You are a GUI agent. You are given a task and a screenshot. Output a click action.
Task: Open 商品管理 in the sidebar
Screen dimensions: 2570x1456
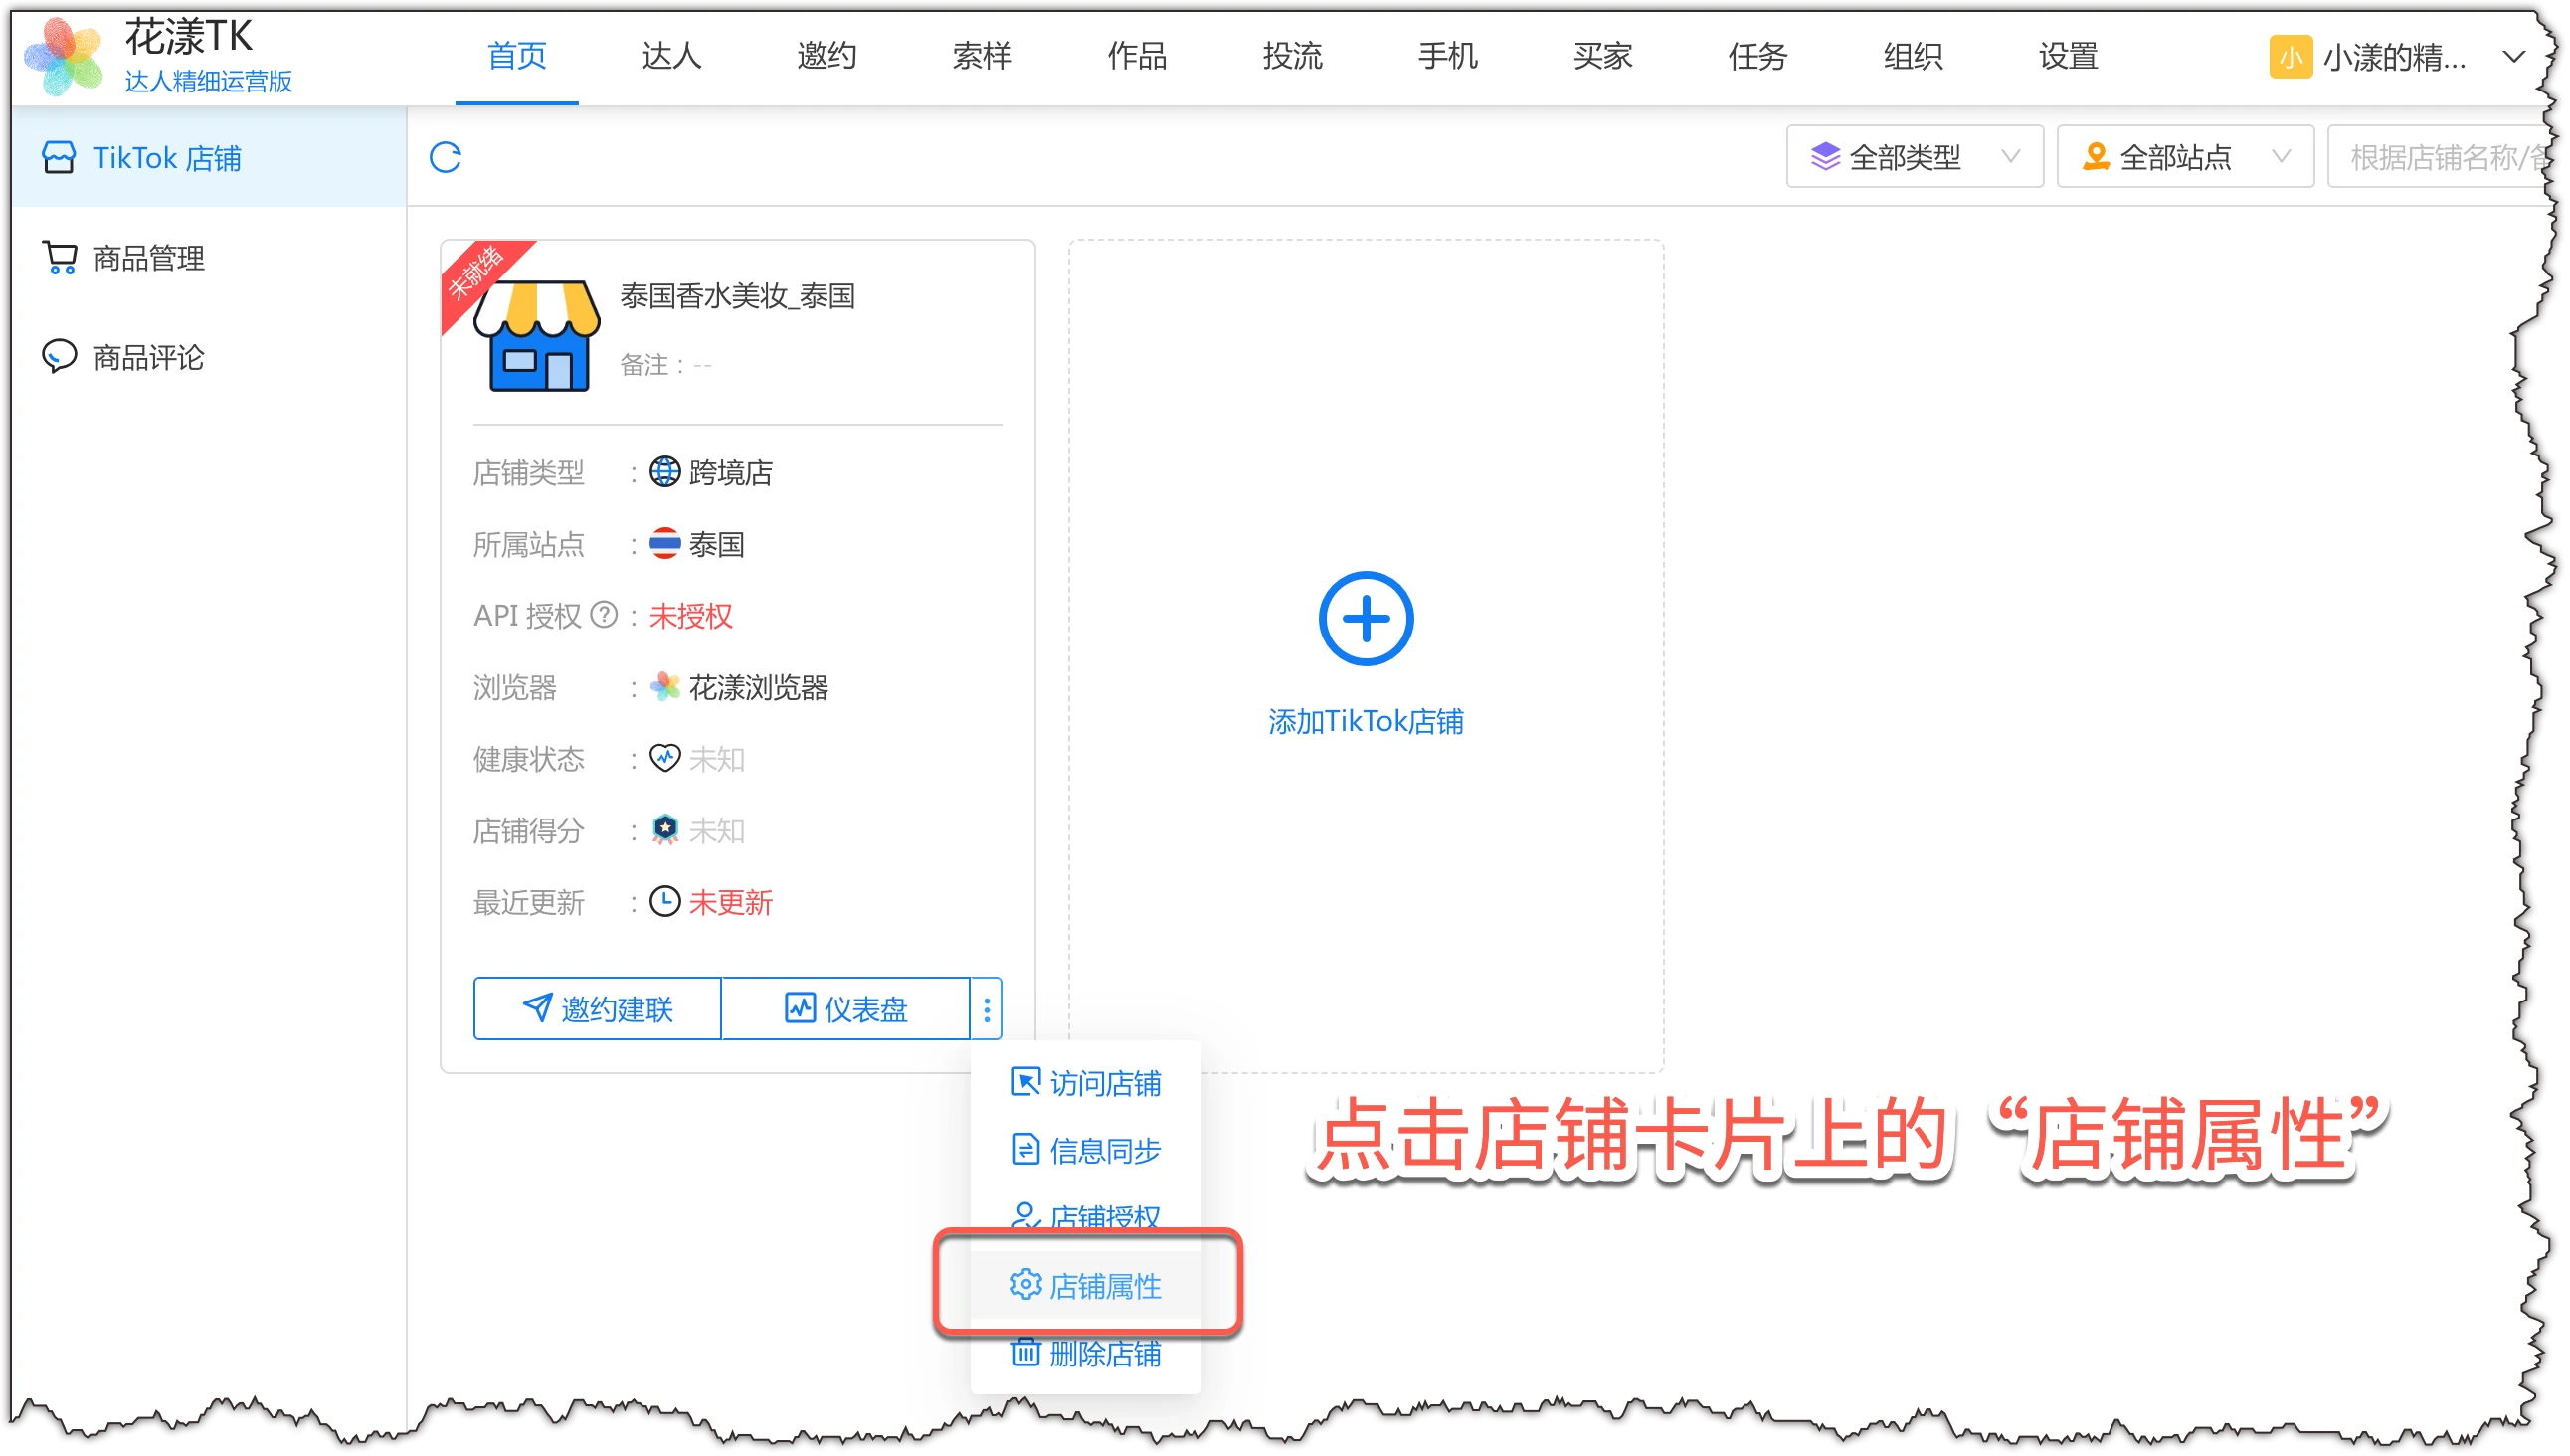click(x=209, y=257)
